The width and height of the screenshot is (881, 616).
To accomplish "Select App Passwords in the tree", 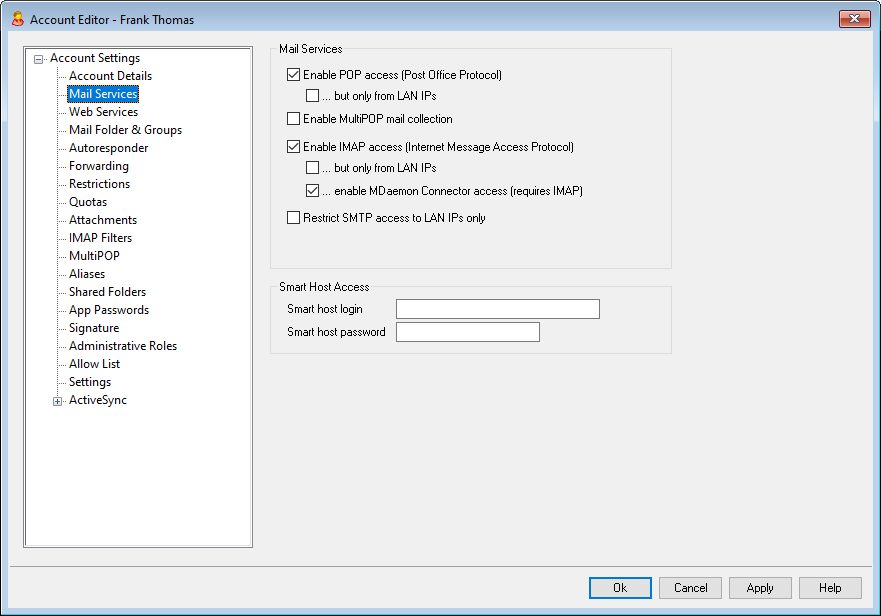I will coord(108,310).
